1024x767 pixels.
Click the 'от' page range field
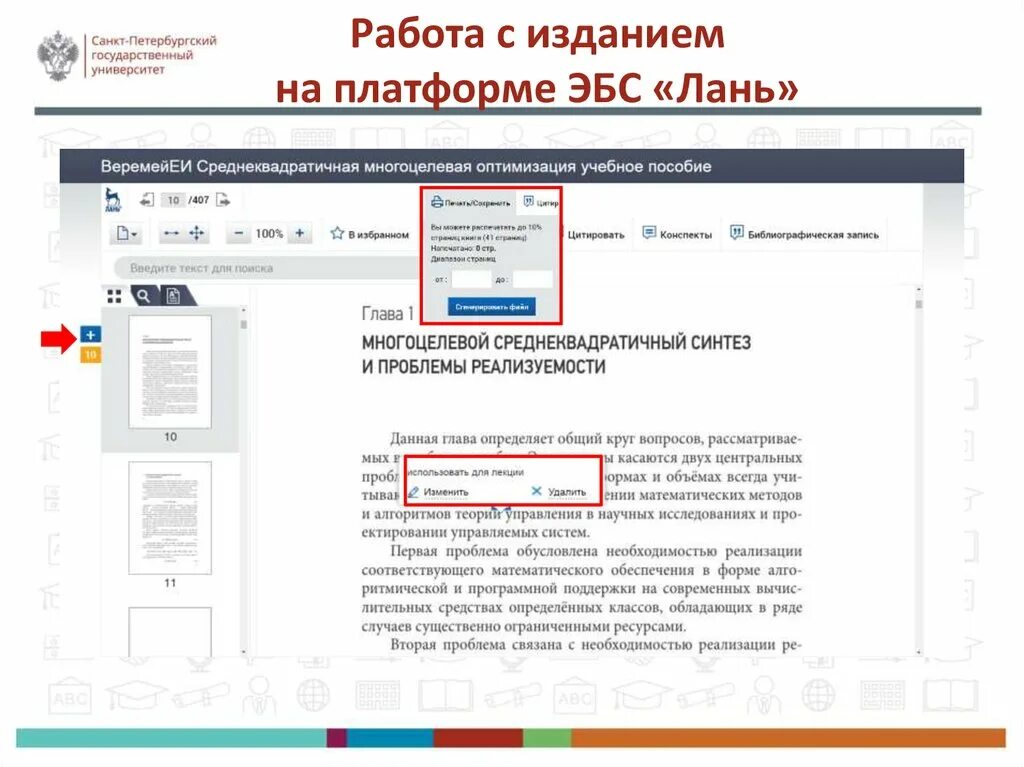click(x=471, y=279)
